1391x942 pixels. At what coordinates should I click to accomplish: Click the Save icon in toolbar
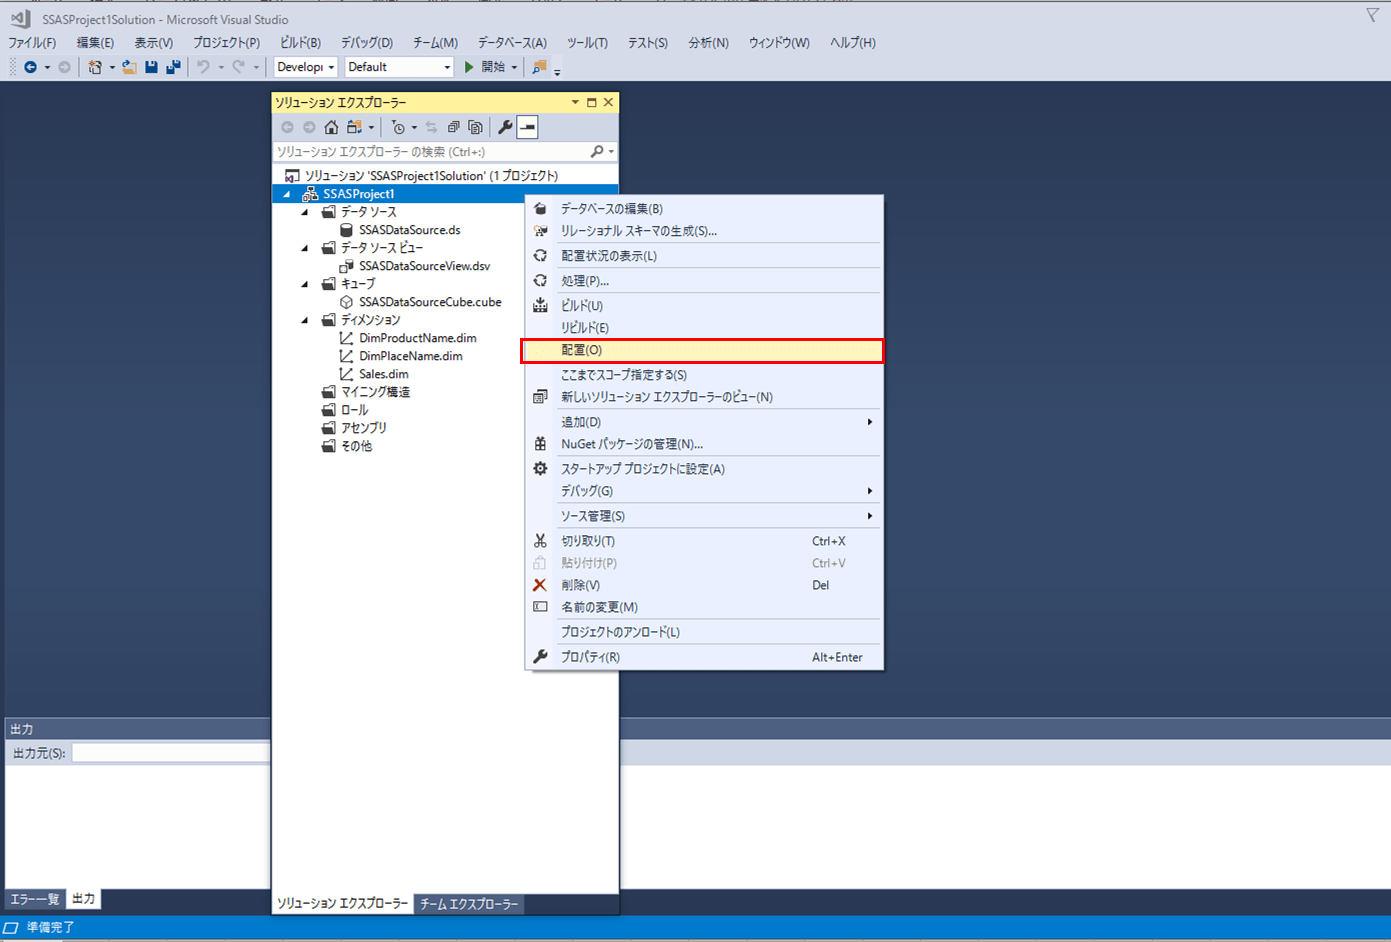151,67
